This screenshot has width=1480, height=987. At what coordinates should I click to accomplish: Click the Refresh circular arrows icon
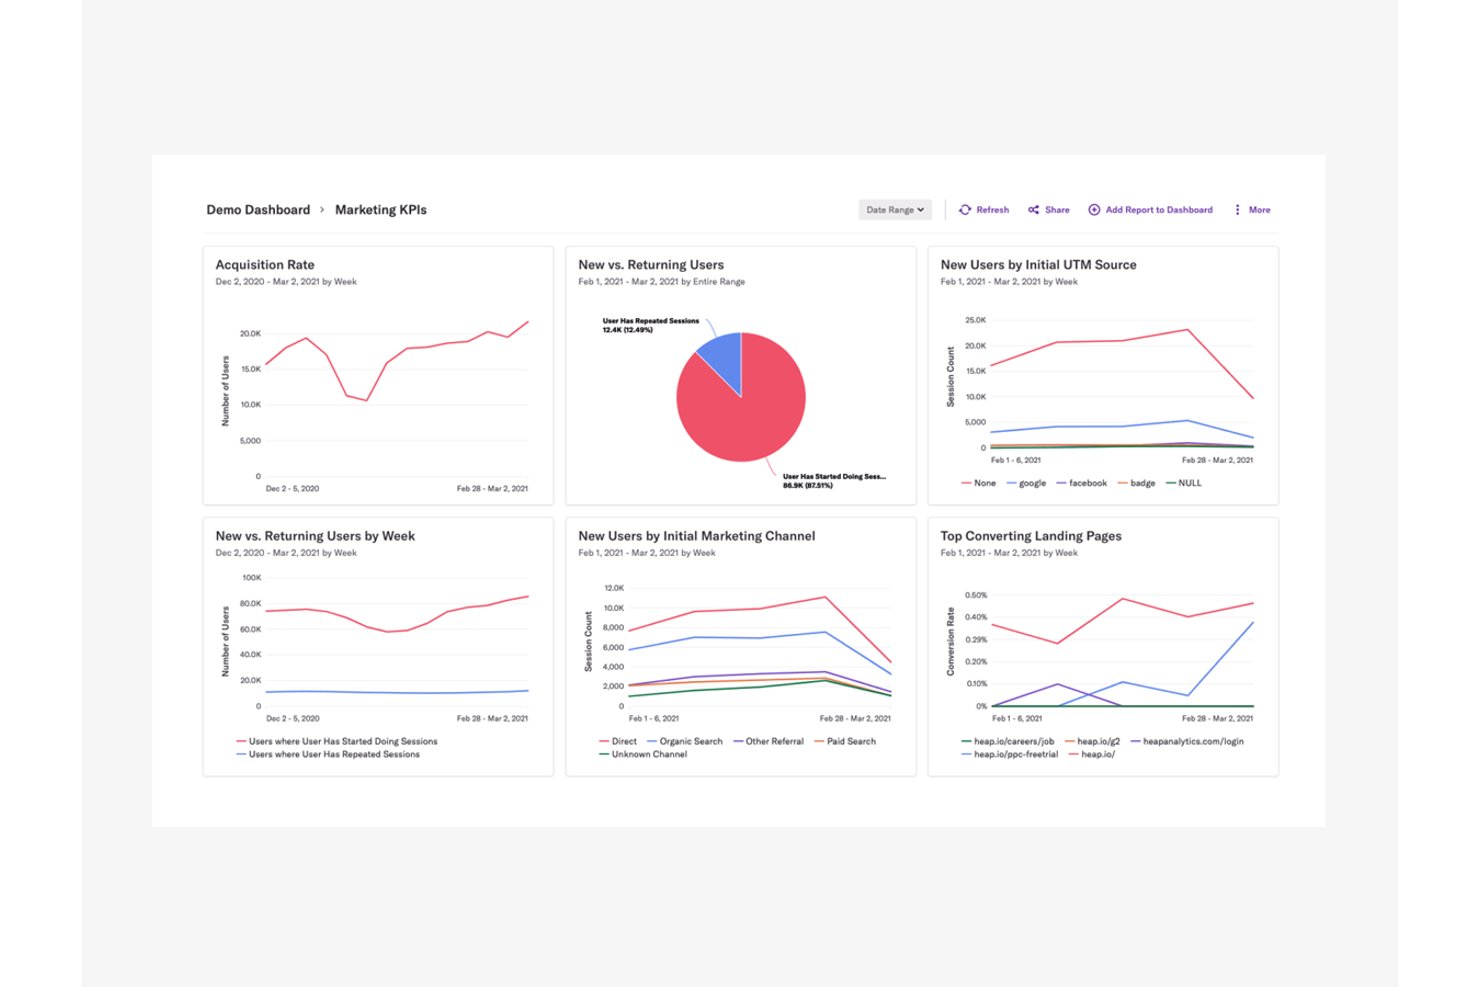(965, 210)
